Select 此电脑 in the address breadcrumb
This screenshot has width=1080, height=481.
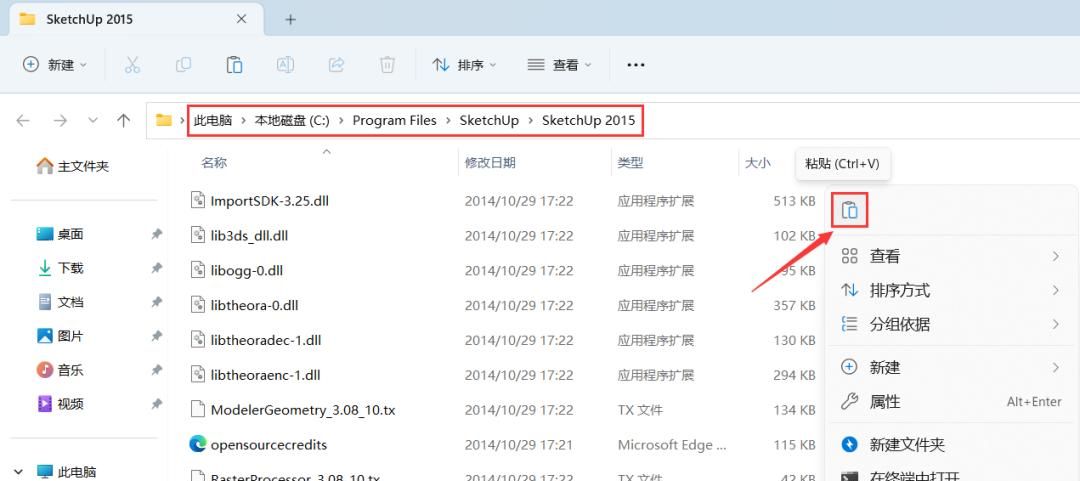click(213, 121)
